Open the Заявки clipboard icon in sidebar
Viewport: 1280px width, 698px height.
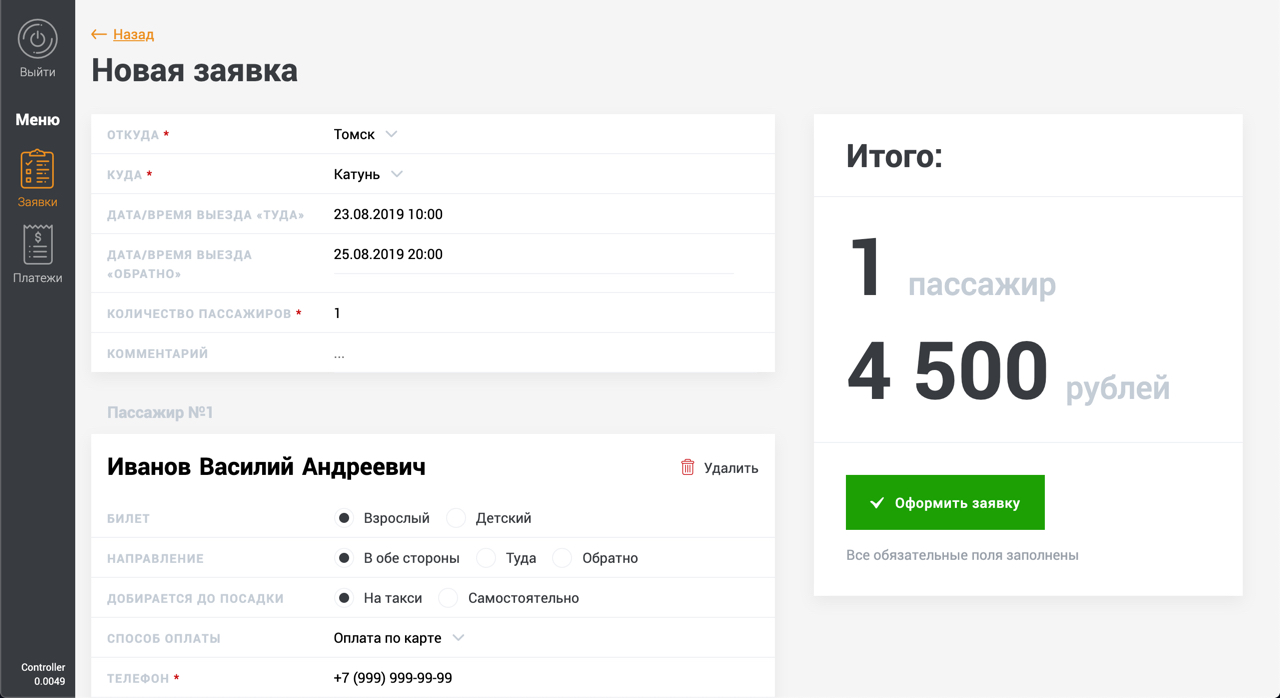coord(37,169)
